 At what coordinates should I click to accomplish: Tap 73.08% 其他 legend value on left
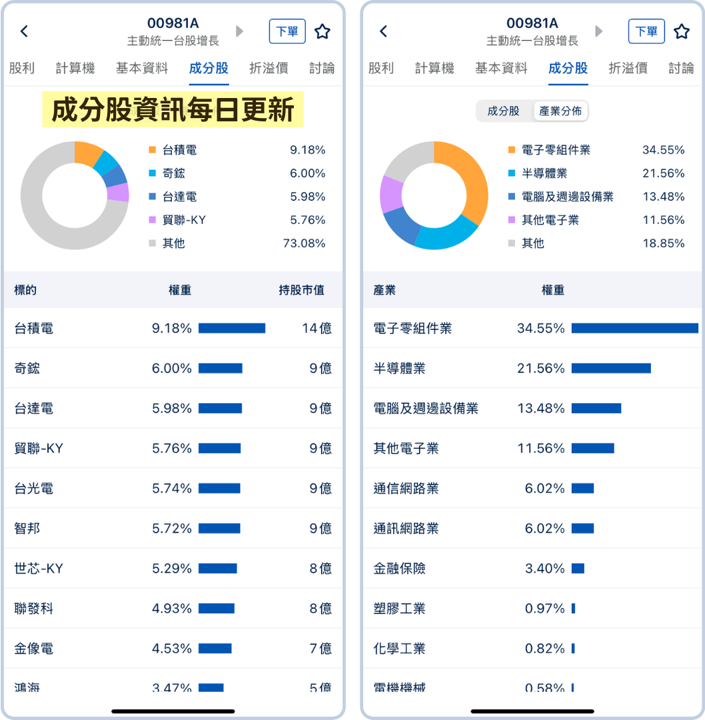coord(304,243)
